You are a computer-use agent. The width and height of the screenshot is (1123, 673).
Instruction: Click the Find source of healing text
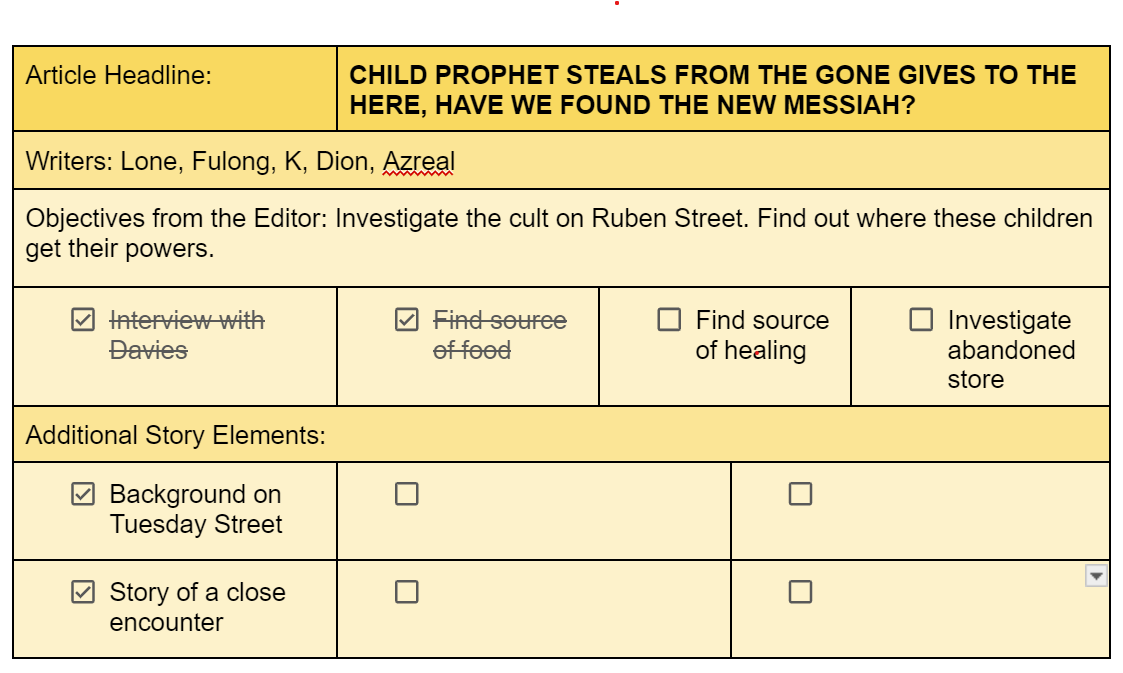coord(762,335)
